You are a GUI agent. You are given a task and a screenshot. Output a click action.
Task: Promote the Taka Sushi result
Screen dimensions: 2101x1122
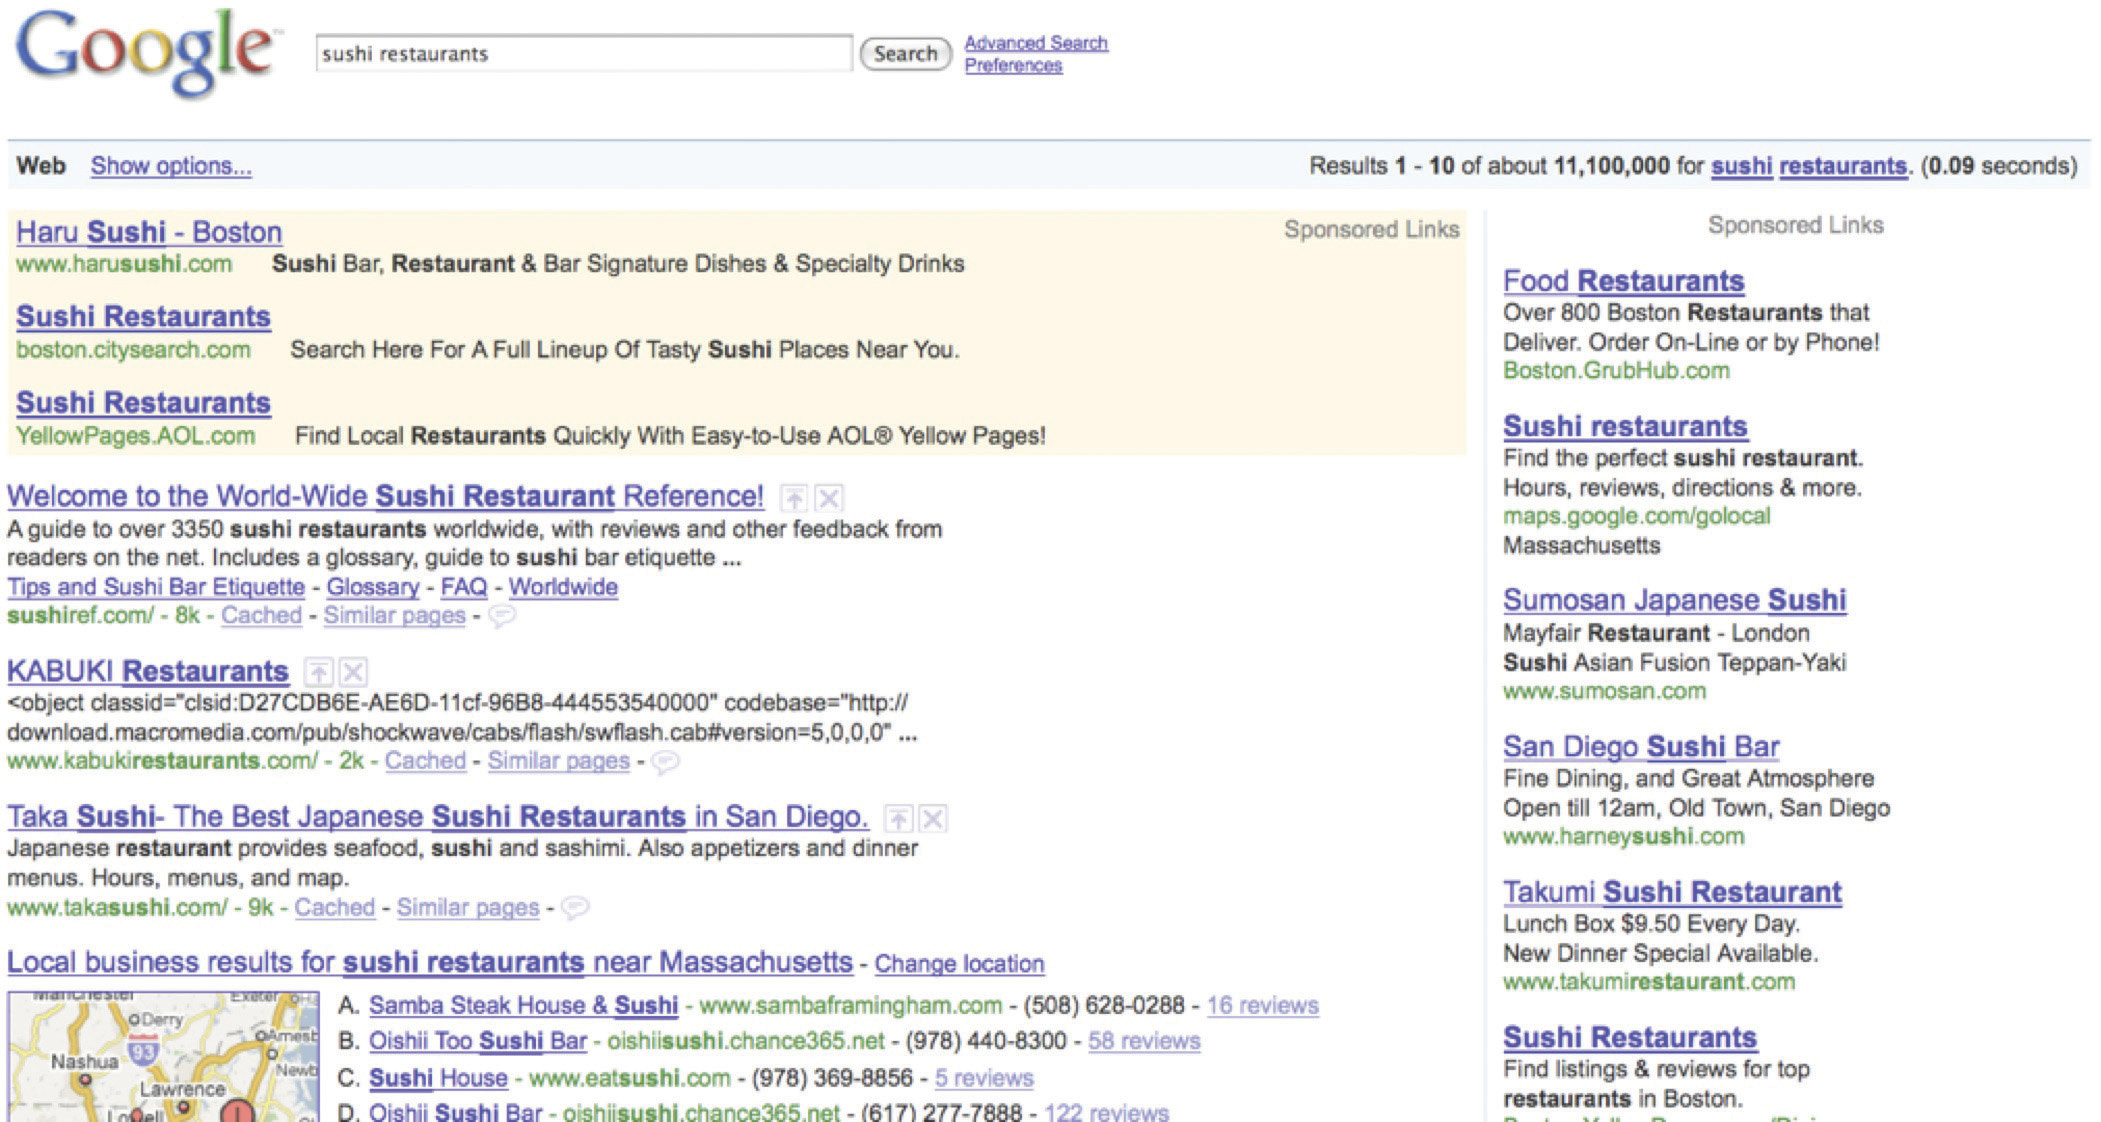(898, 819)
